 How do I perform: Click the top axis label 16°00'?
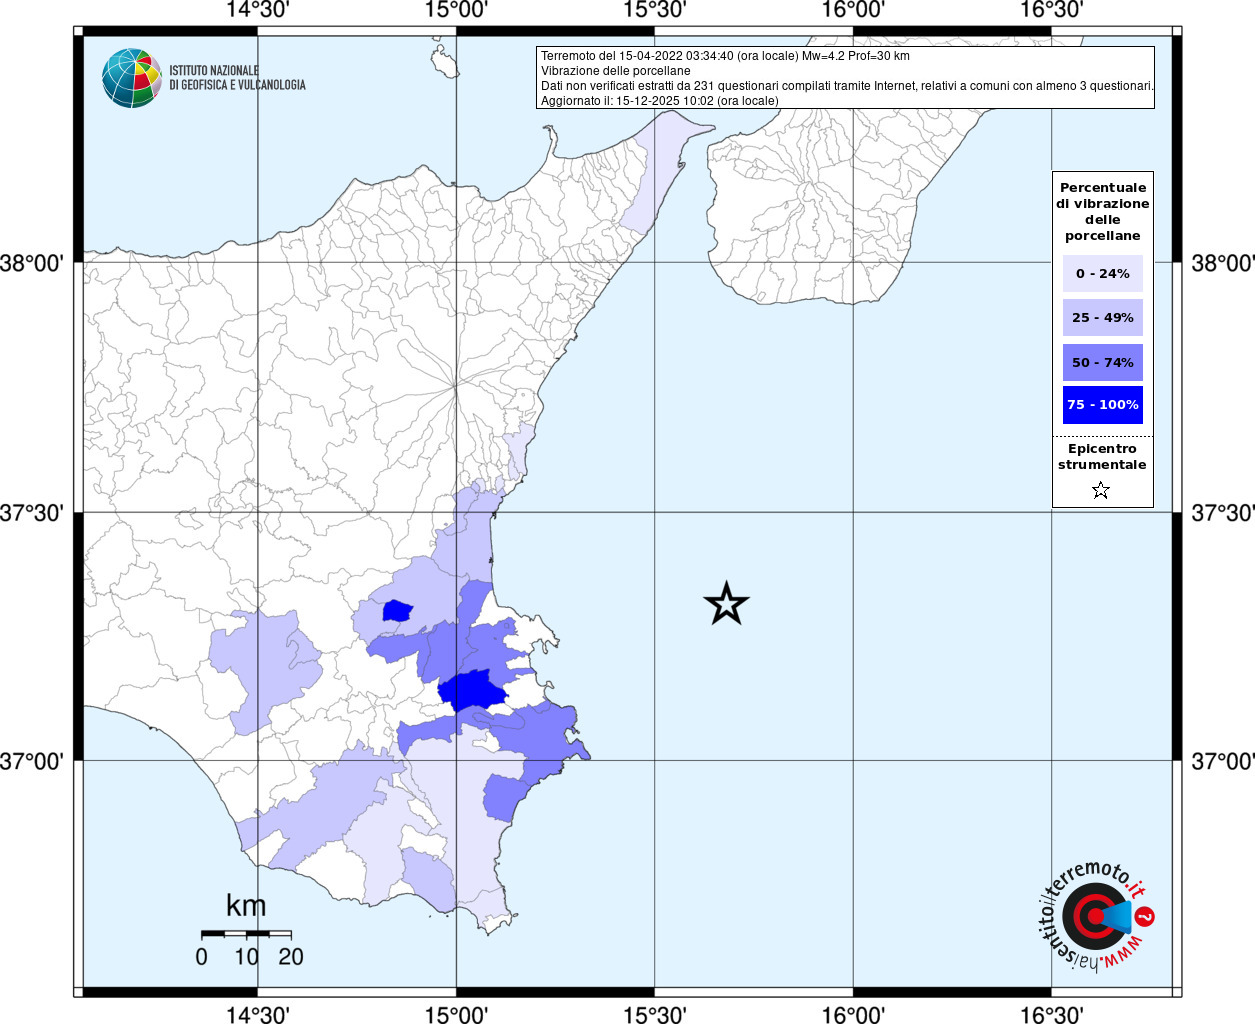pos(853,10)
